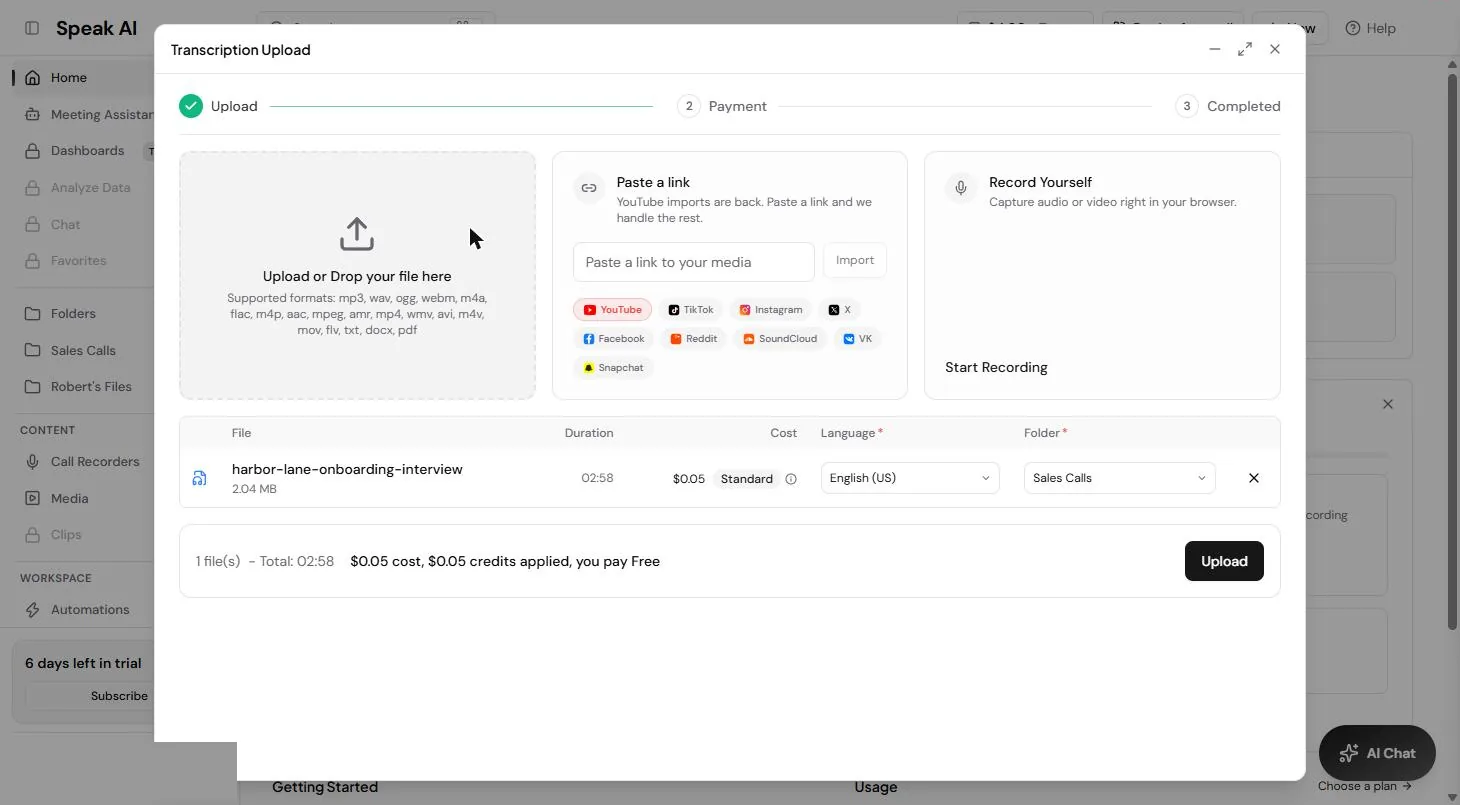Click the microphone icon in Record Yourself
The height and width of the screenshot is (805, 1460).
click(961, 188)
